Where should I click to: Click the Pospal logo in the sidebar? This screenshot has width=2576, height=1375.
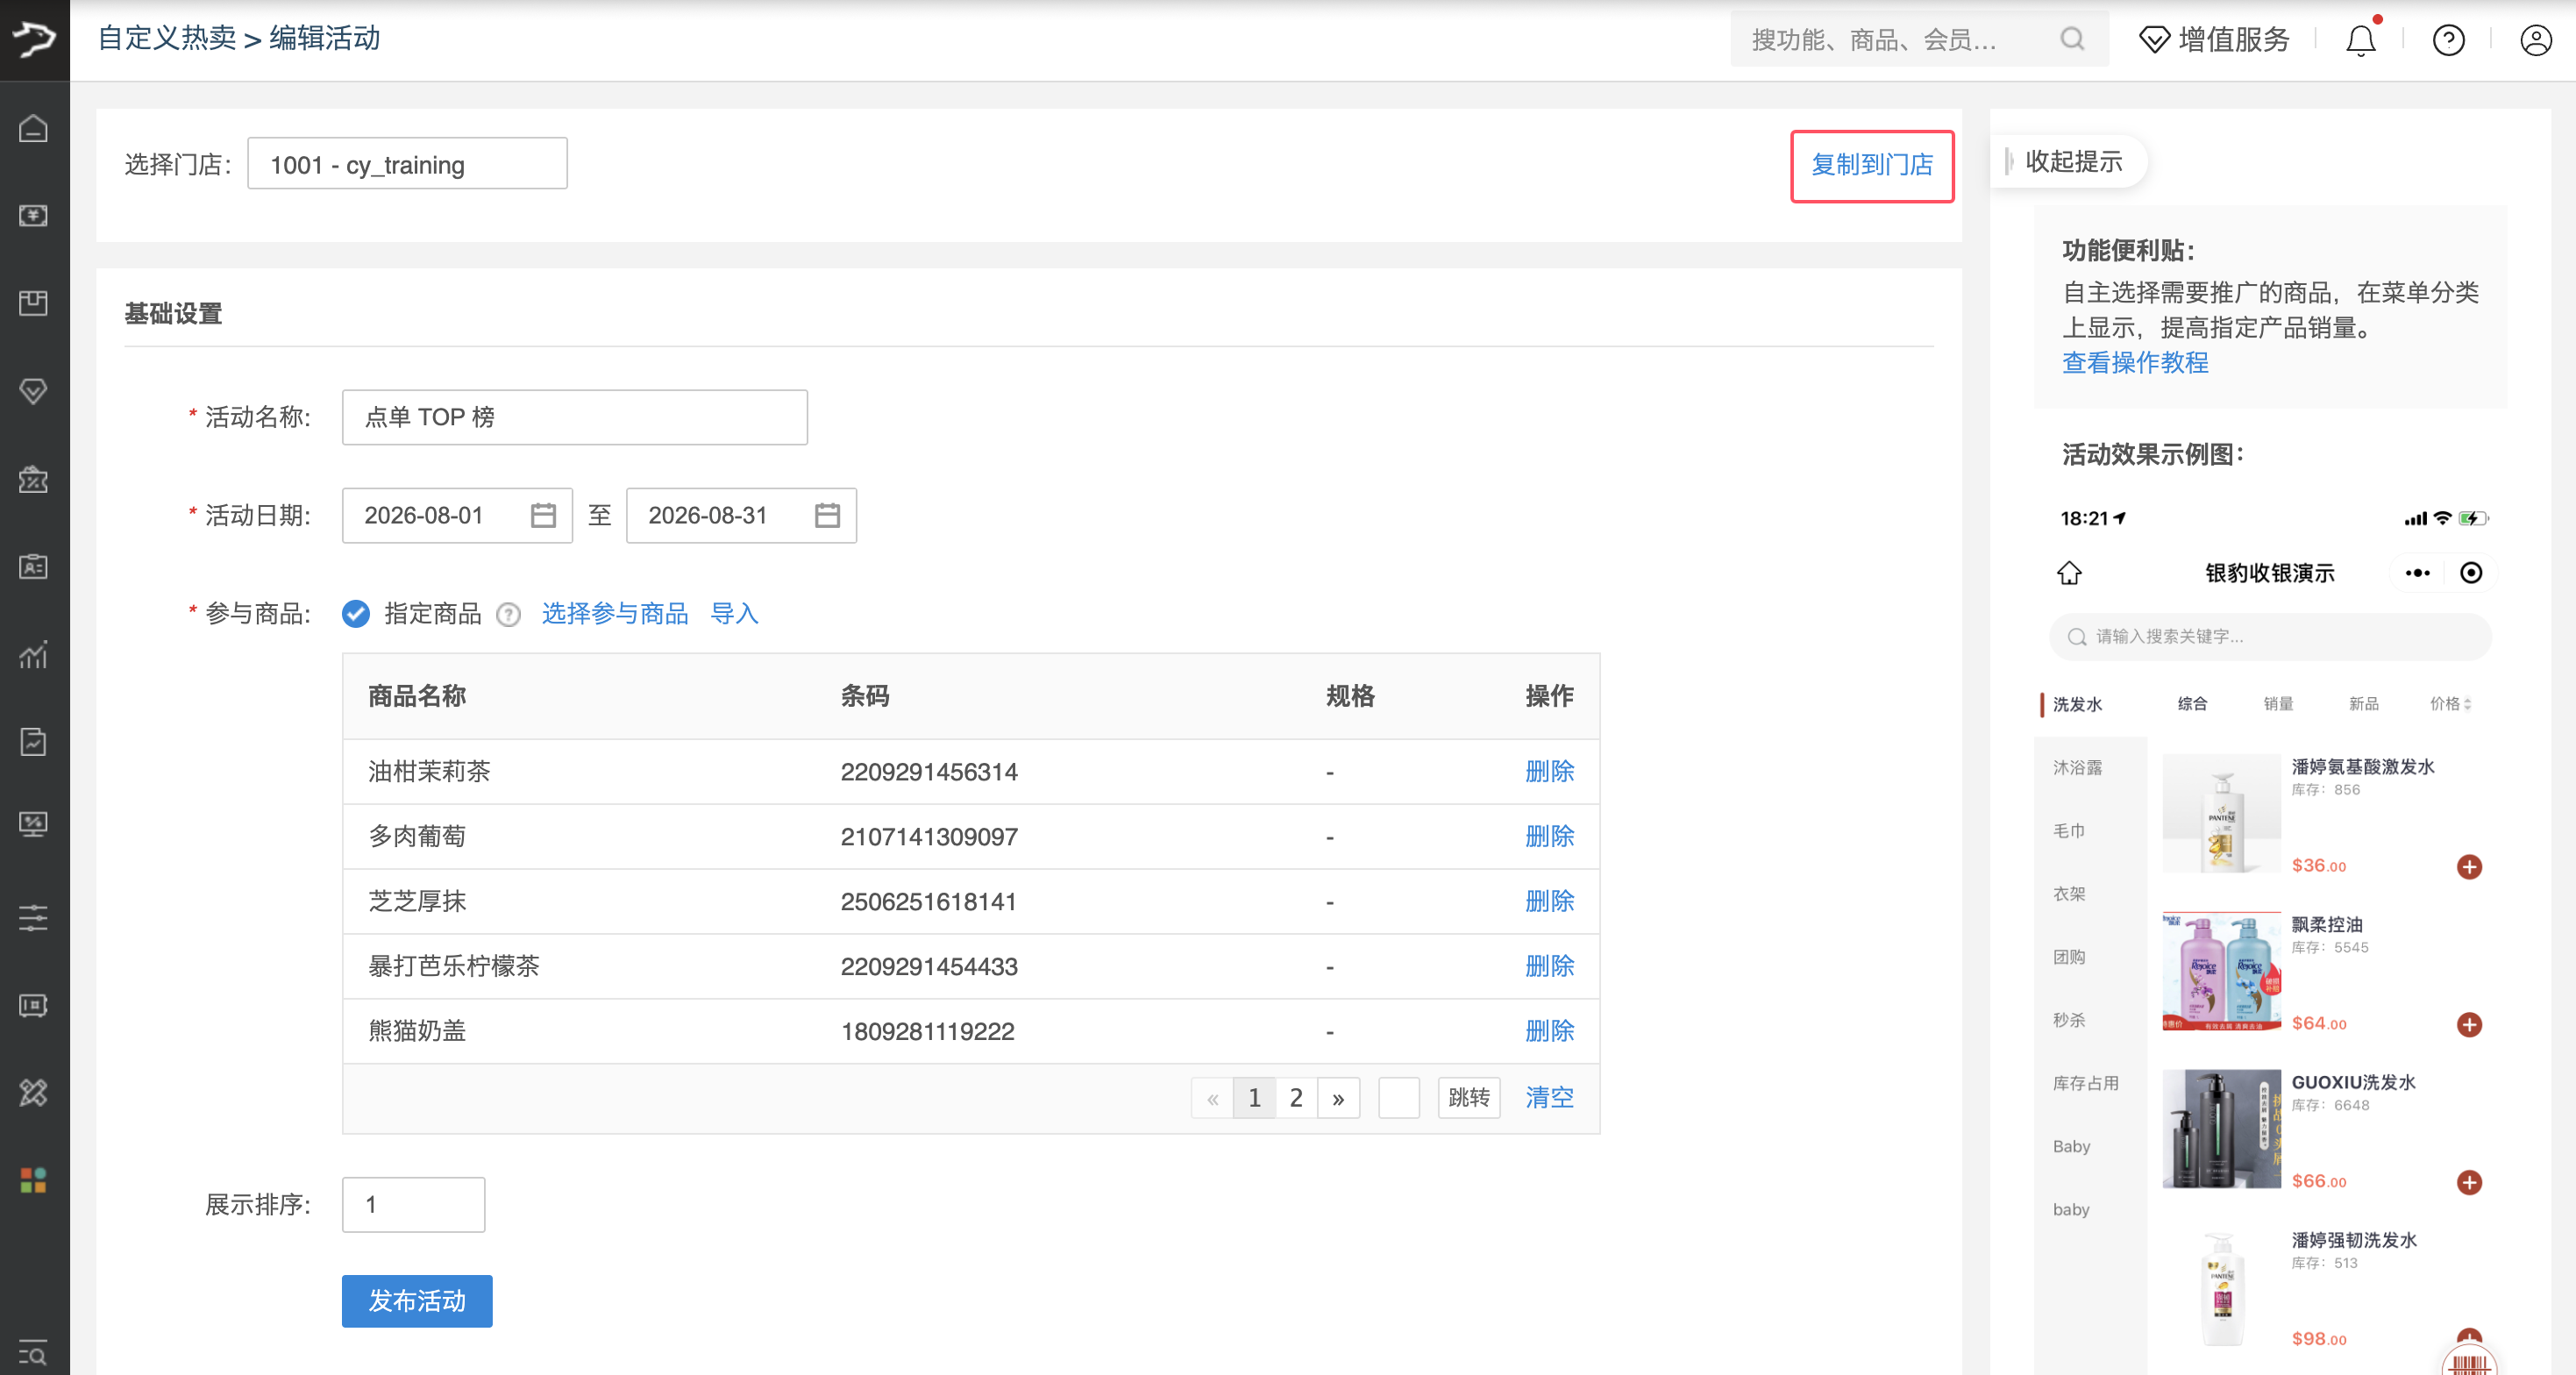pos(34,39)
